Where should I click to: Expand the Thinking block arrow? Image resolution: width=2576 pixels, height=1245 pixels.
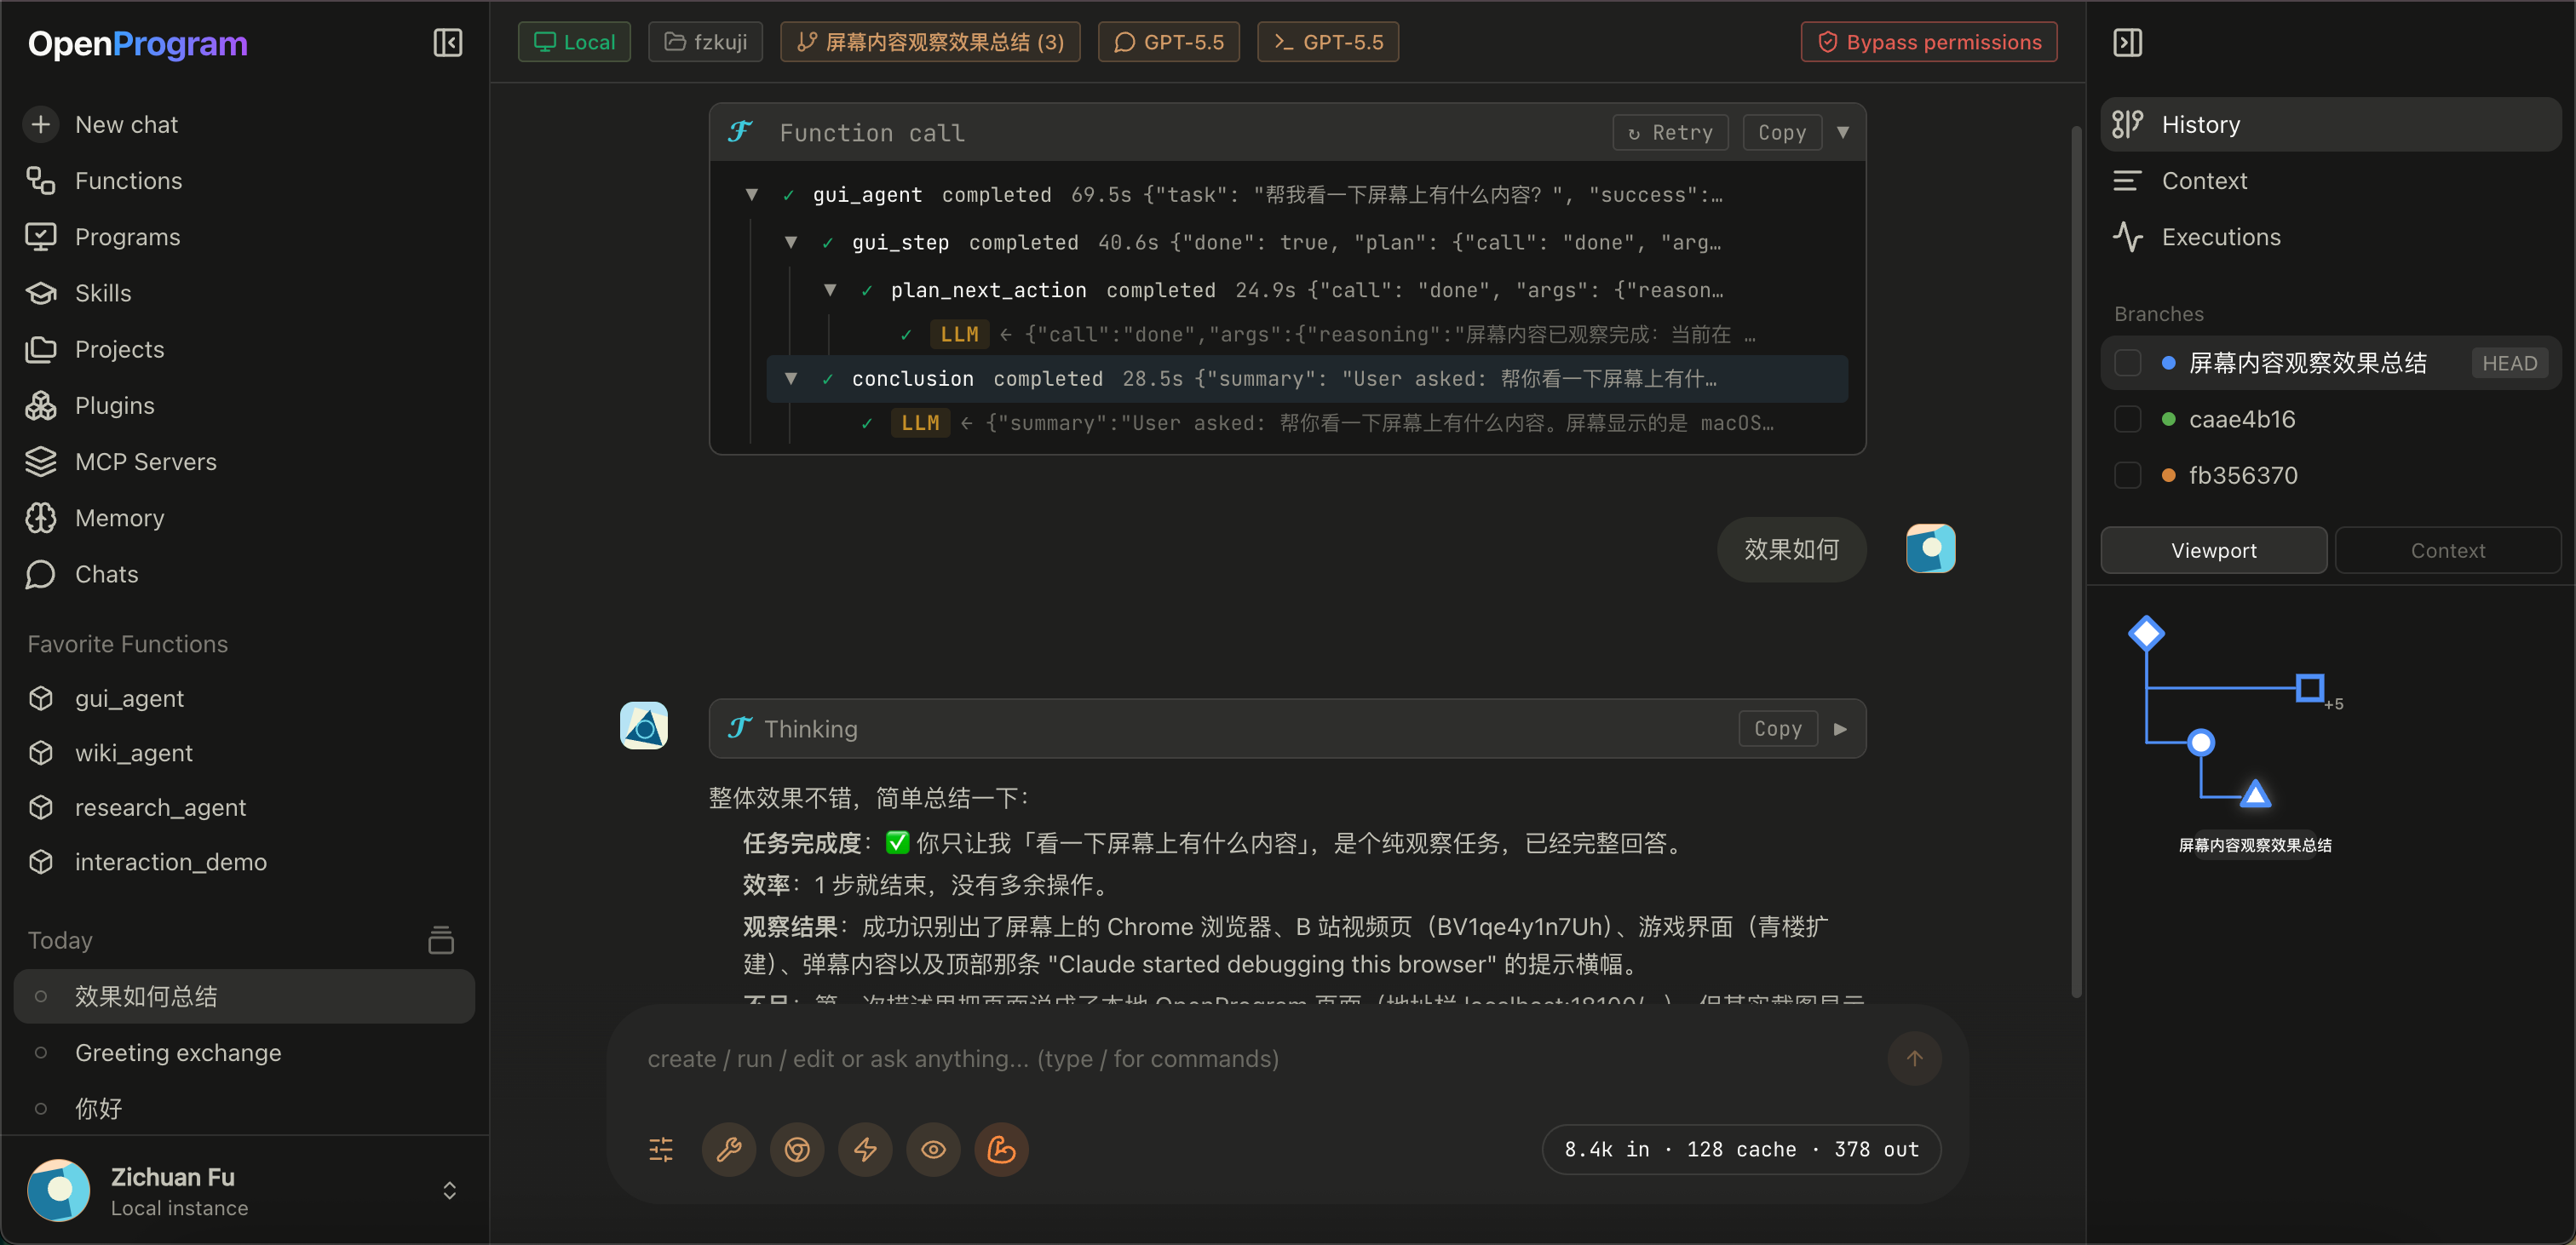coord(1840,729)
